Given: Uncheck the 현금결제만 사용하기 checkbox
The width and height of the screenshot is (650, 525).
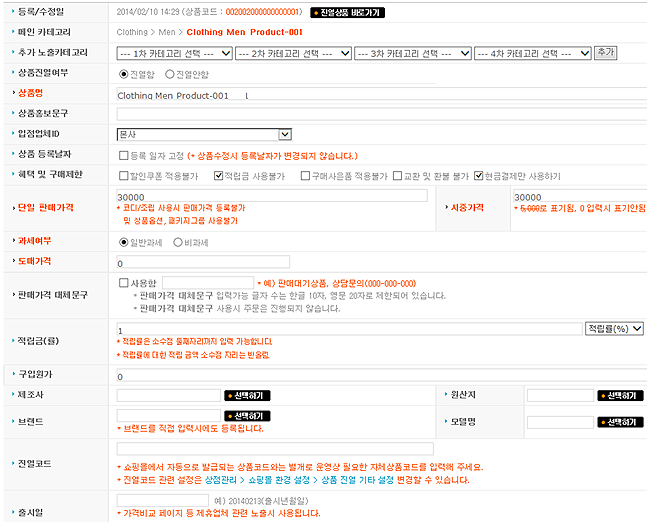Looking at the screenshot, I should [480, 175].
